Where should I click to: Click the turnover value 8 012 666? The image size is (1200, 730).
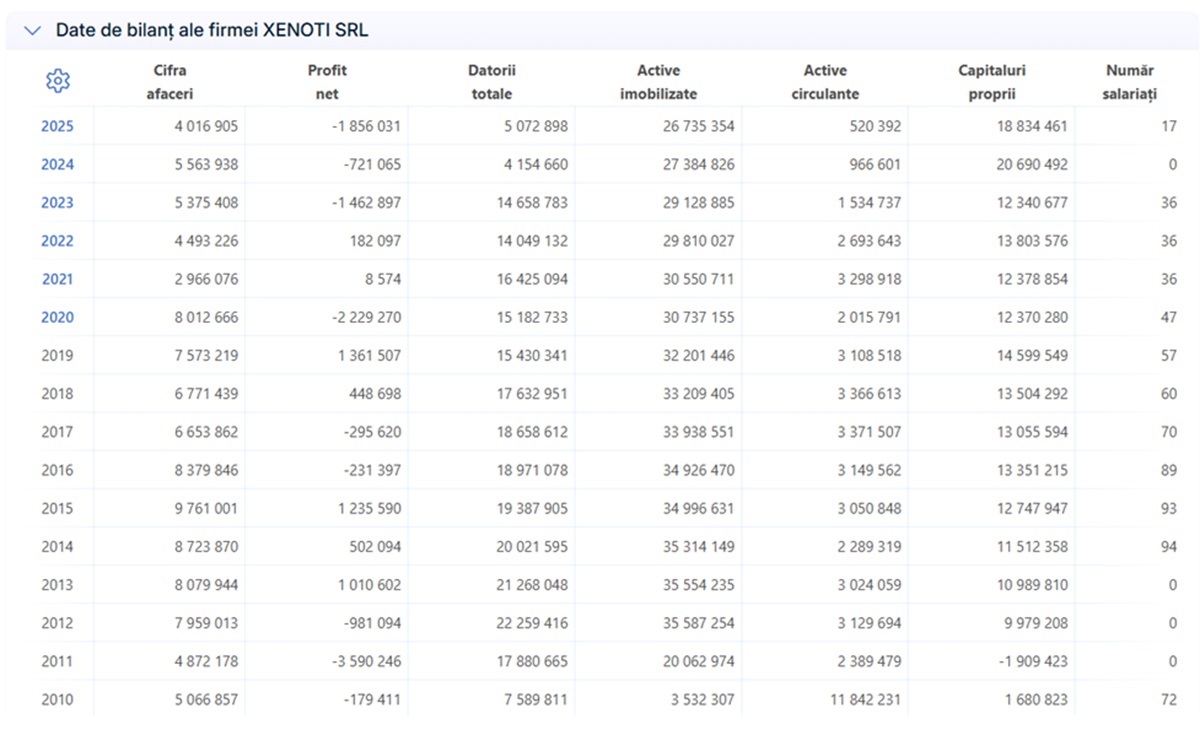[x=205, y=317]
